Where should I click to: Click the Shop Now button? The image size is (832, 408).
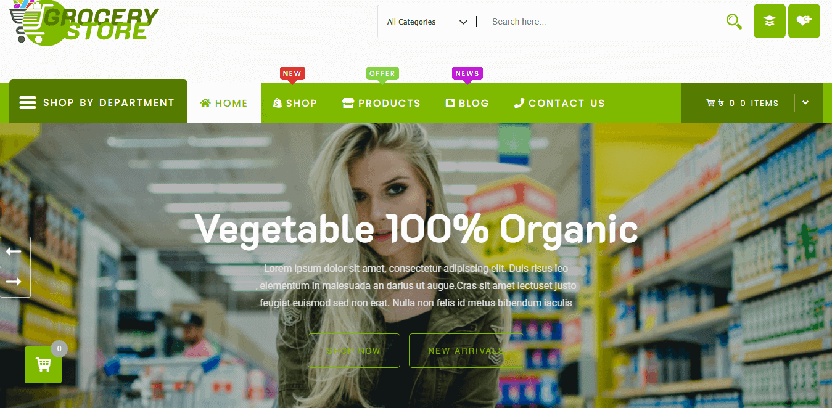(354, 351)
